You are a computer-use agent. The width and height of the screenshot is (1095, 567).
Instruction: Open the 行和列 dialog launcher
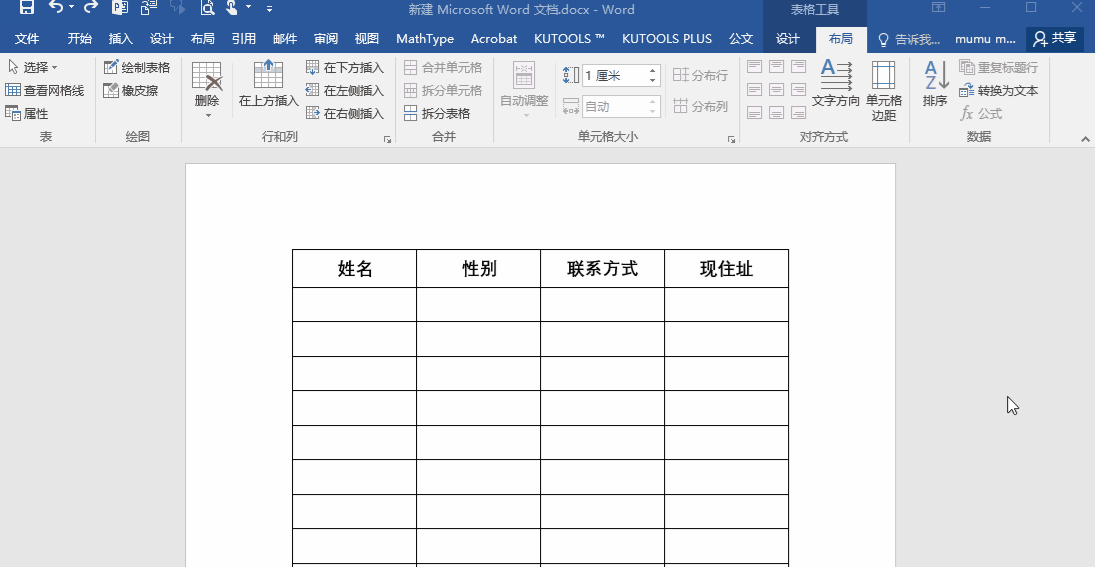[x=387, y=140]
